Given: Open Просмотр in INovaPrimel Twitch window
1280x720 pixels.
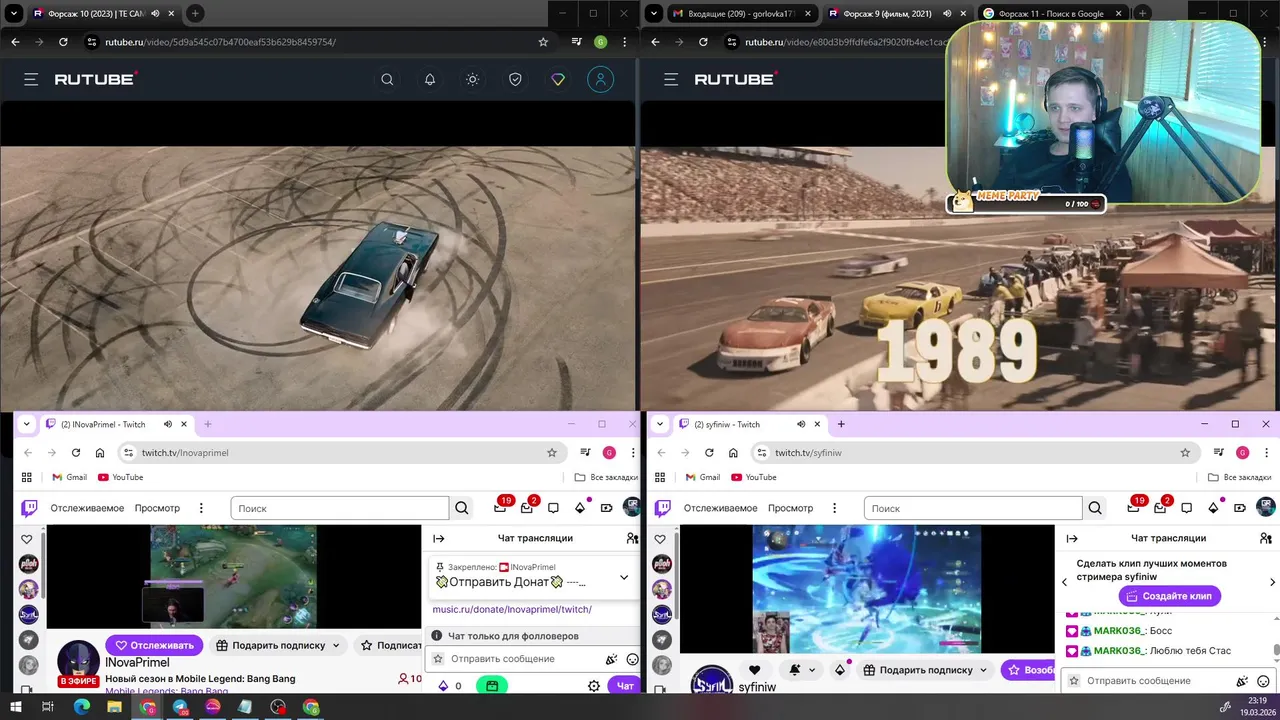Looking at the screenshot, I should pos(157,508).
